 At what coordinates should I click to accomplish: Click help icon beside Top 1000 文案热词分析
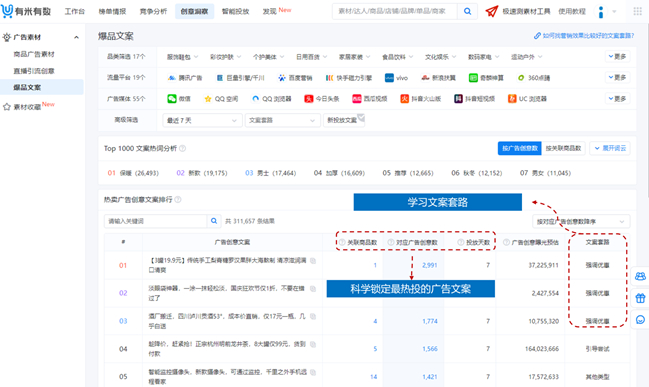[x=183, y=148]
